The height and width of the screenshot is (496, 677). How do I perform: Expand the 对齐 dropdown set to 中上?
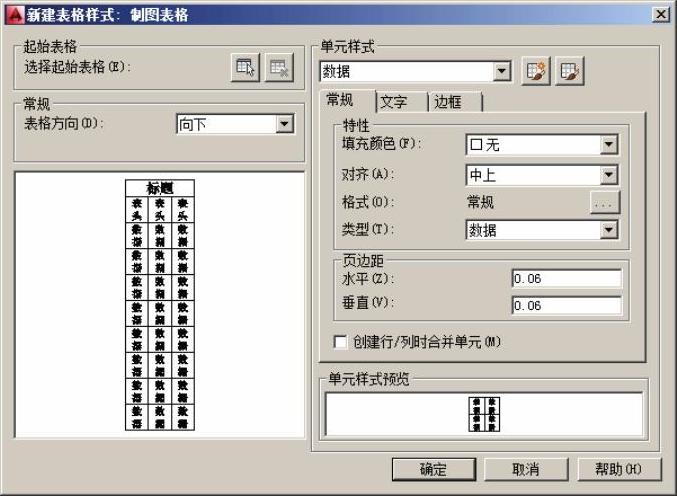click(609, 175)
